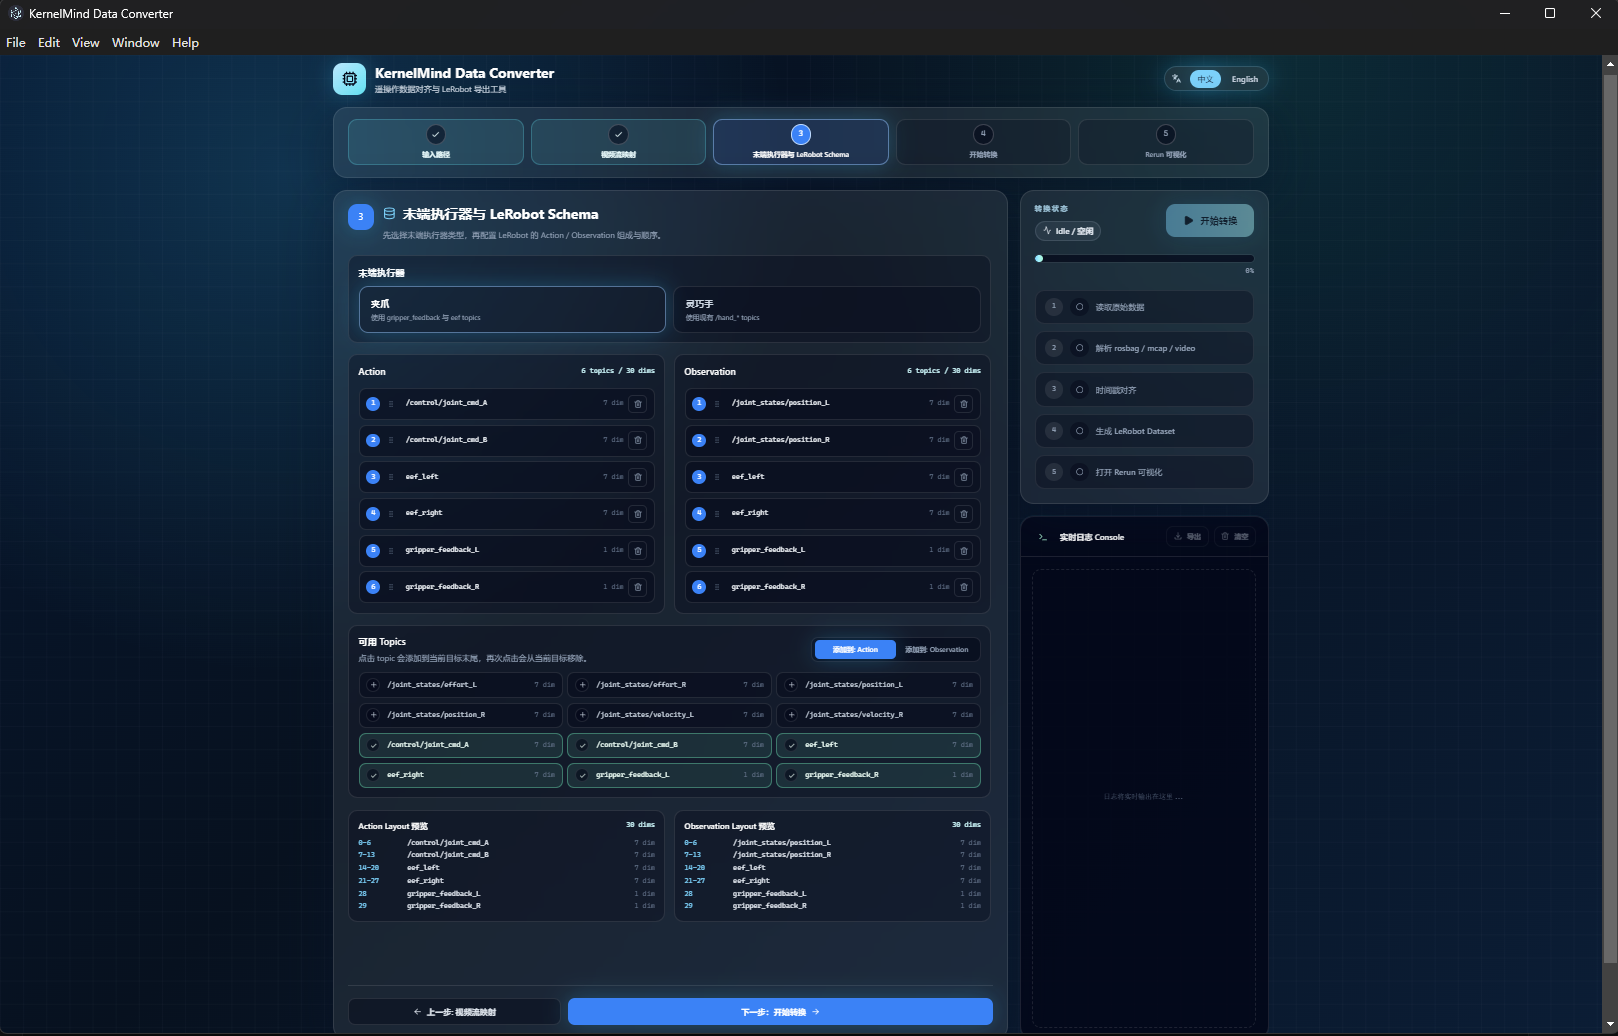
Task: Uncheck the eef_left available topic
Action: (878, 745)
